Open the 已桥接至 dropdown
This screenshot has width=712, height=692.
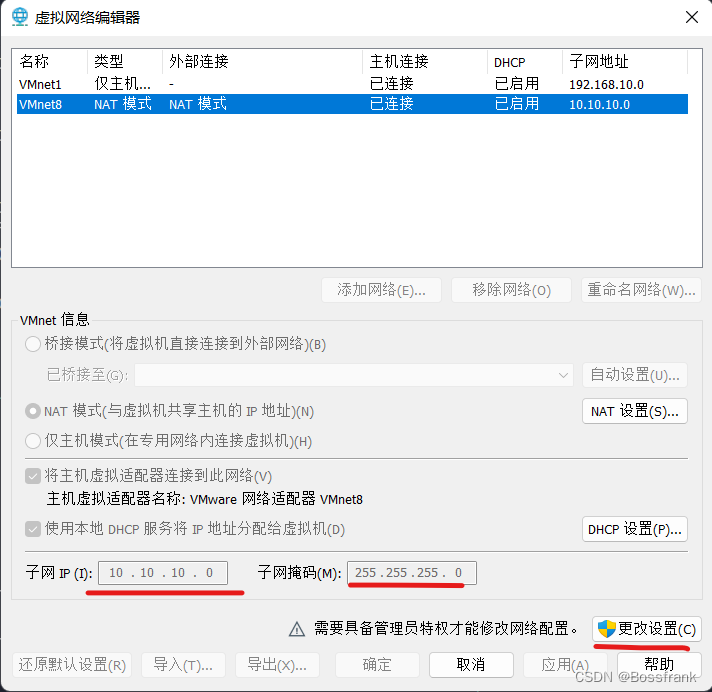[354, 375]
